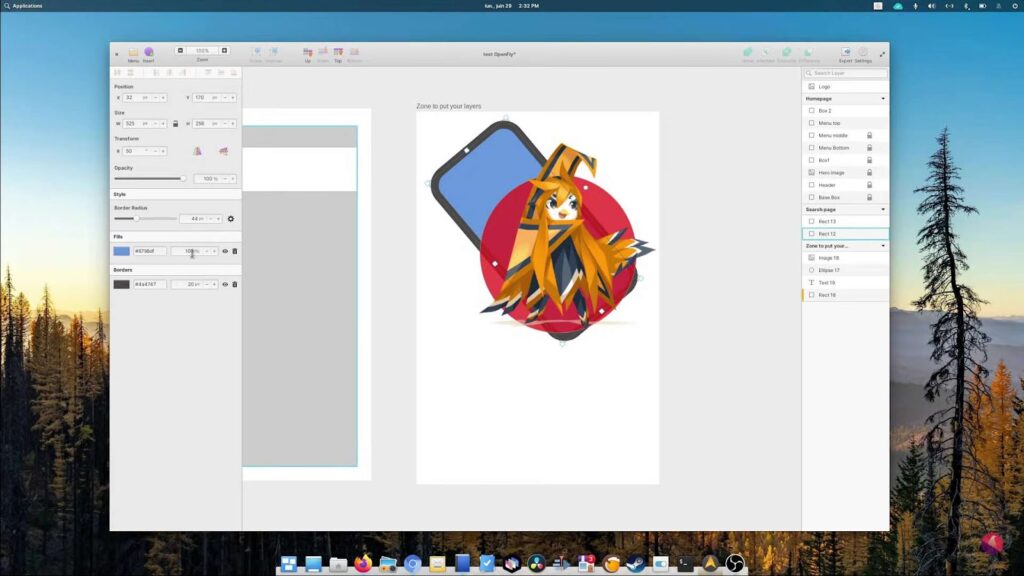Increase the rotation value with plus

[x=163, y=151]
